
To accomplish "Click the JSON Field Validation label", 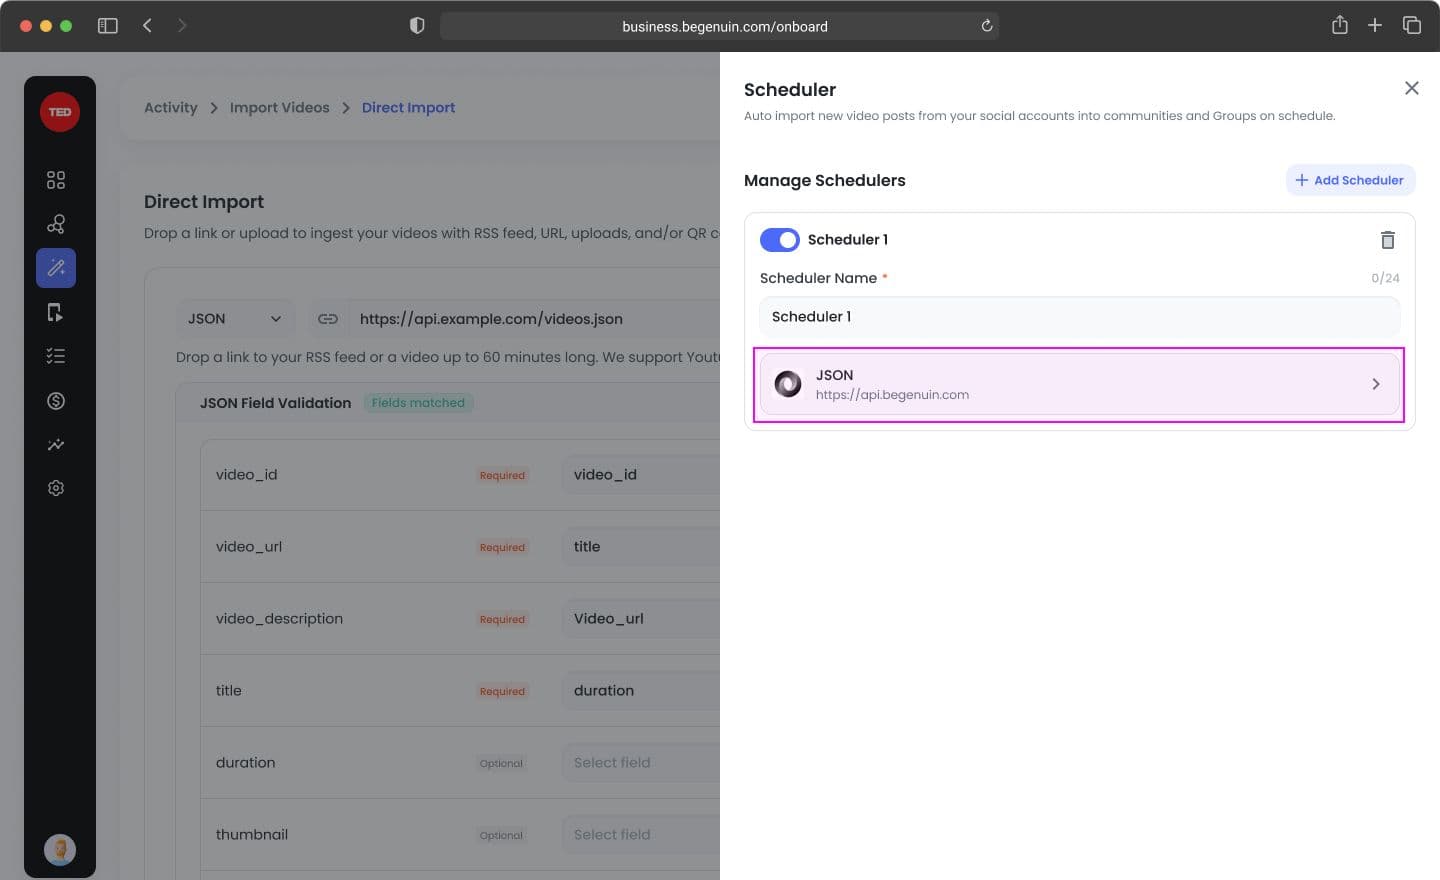I will tap(275, 403).
